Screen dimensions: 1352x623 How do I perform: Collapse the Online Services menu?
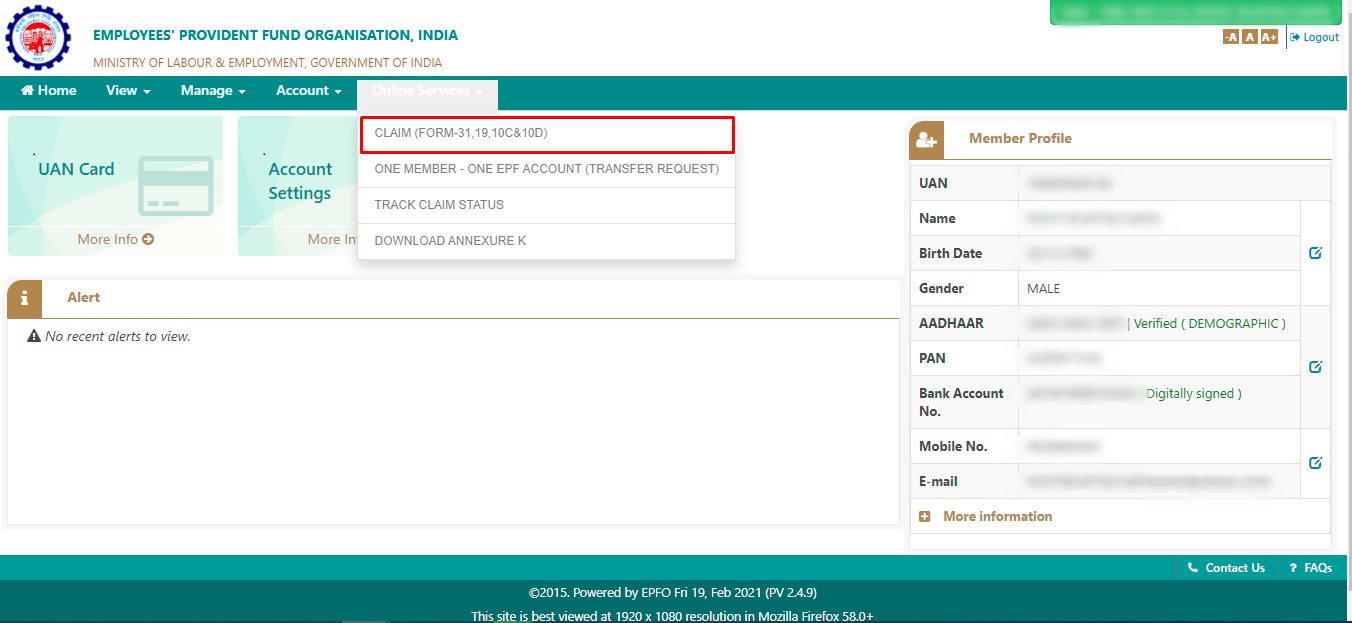point(427,91)
